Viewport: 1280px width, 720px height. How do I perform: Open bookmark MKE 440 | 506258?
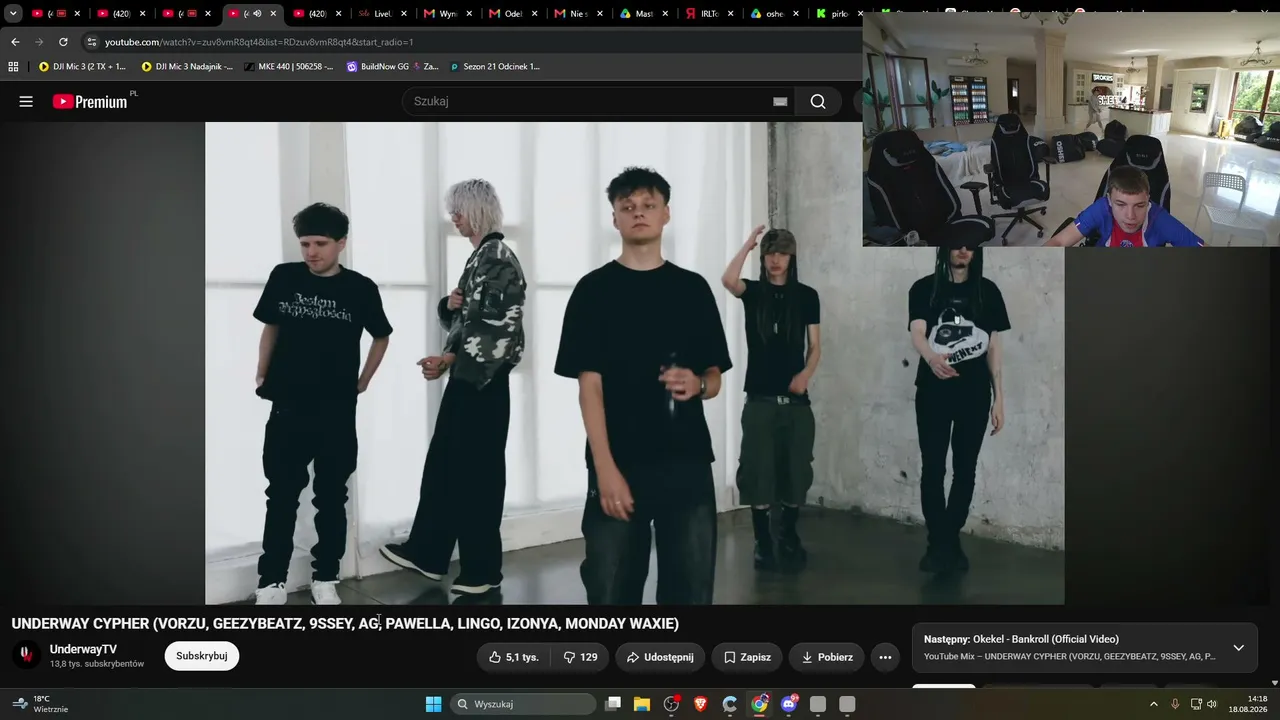pos(289,67)
